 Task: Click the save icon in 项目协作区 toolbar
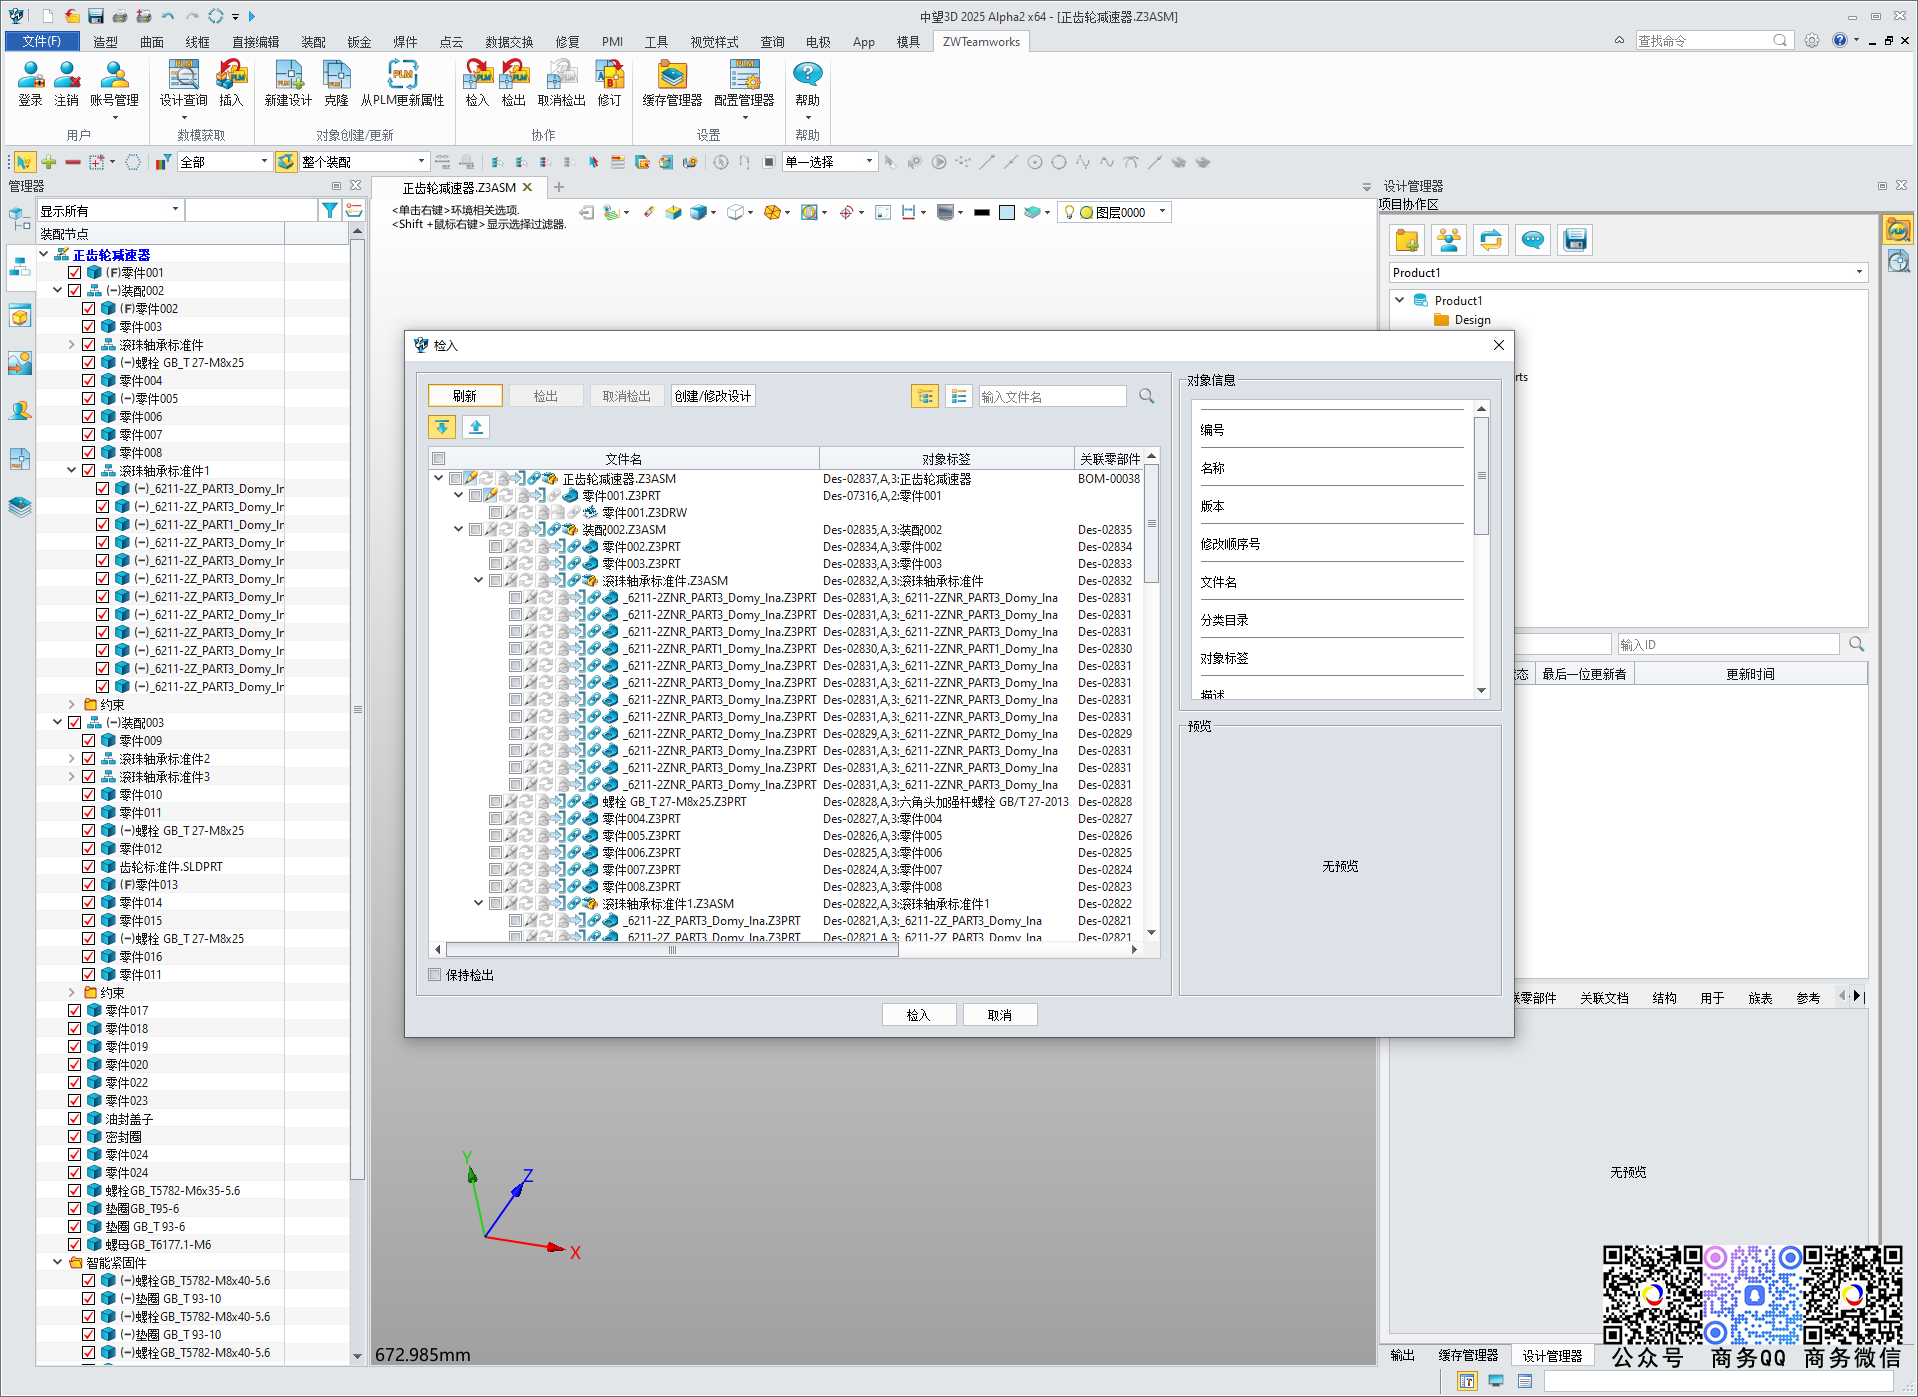1575,240
